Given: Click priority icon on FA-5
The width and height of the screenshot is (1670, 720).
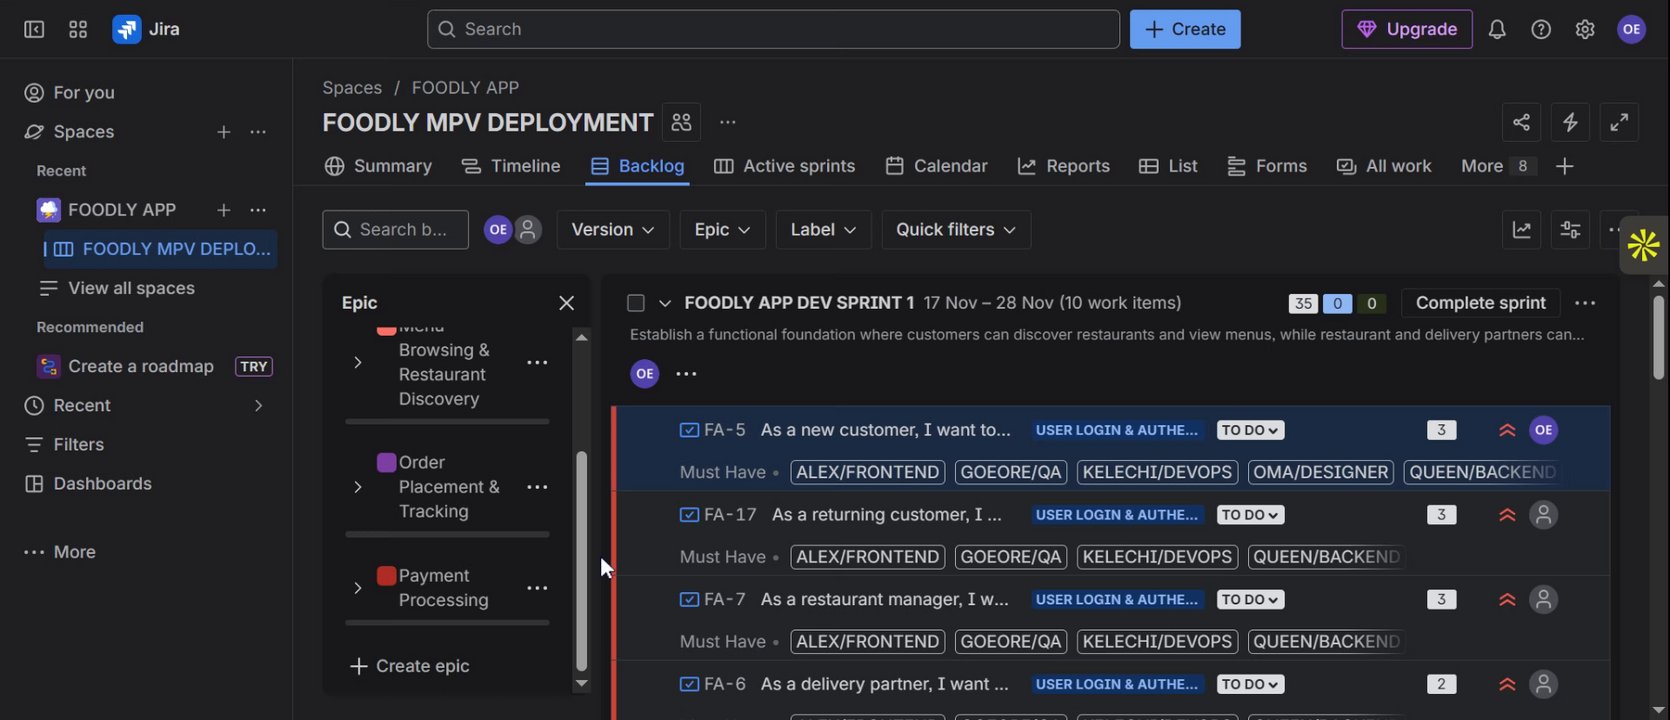Looking at the screenshot, I should 1507,430.
